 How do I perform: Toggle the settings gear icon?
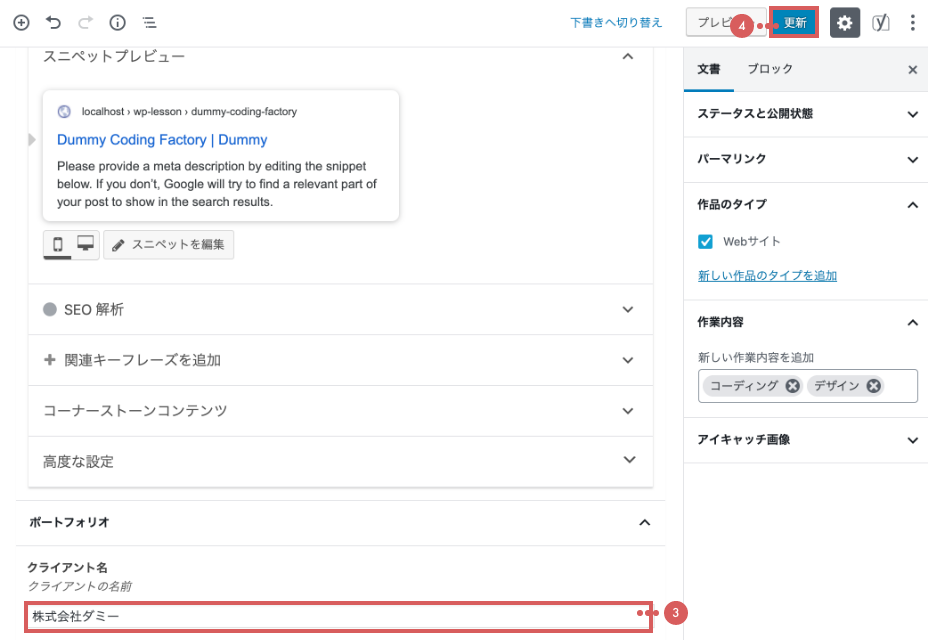point(845,23)
